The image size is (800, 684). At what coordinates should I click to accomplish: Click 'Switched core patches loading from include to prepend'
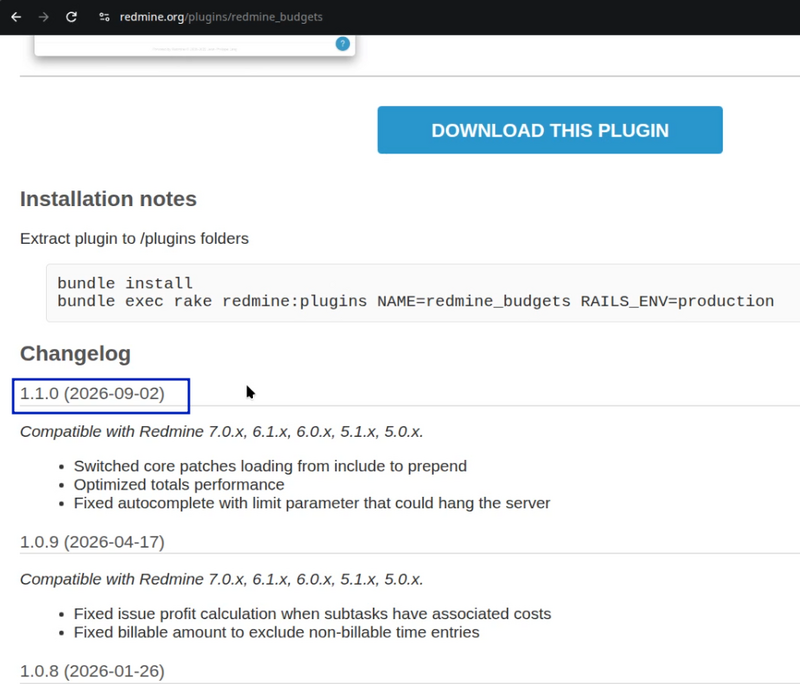[270, 466]
